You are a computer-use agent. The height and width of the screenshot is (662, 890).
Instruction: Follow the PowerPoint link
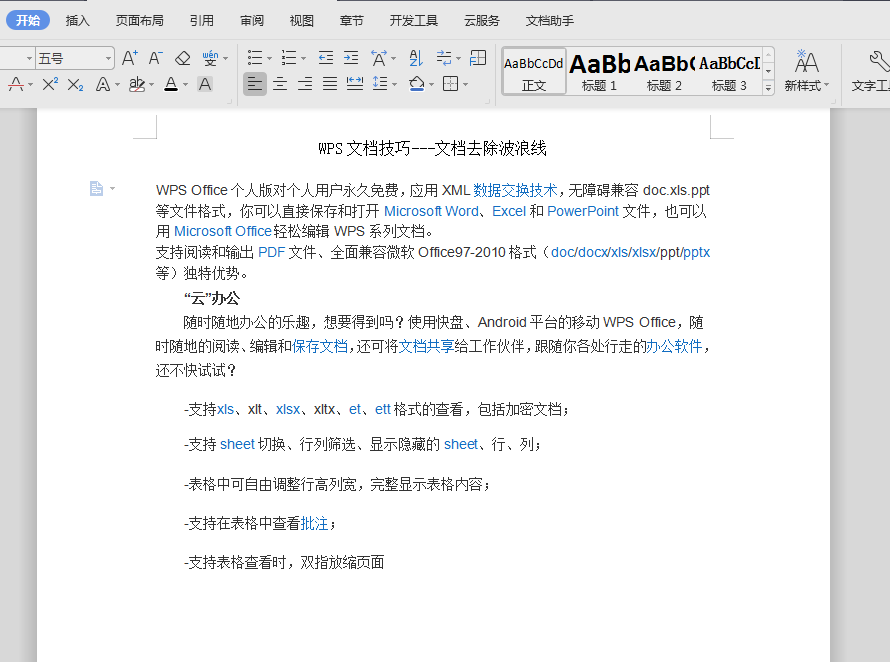[583, 211]
